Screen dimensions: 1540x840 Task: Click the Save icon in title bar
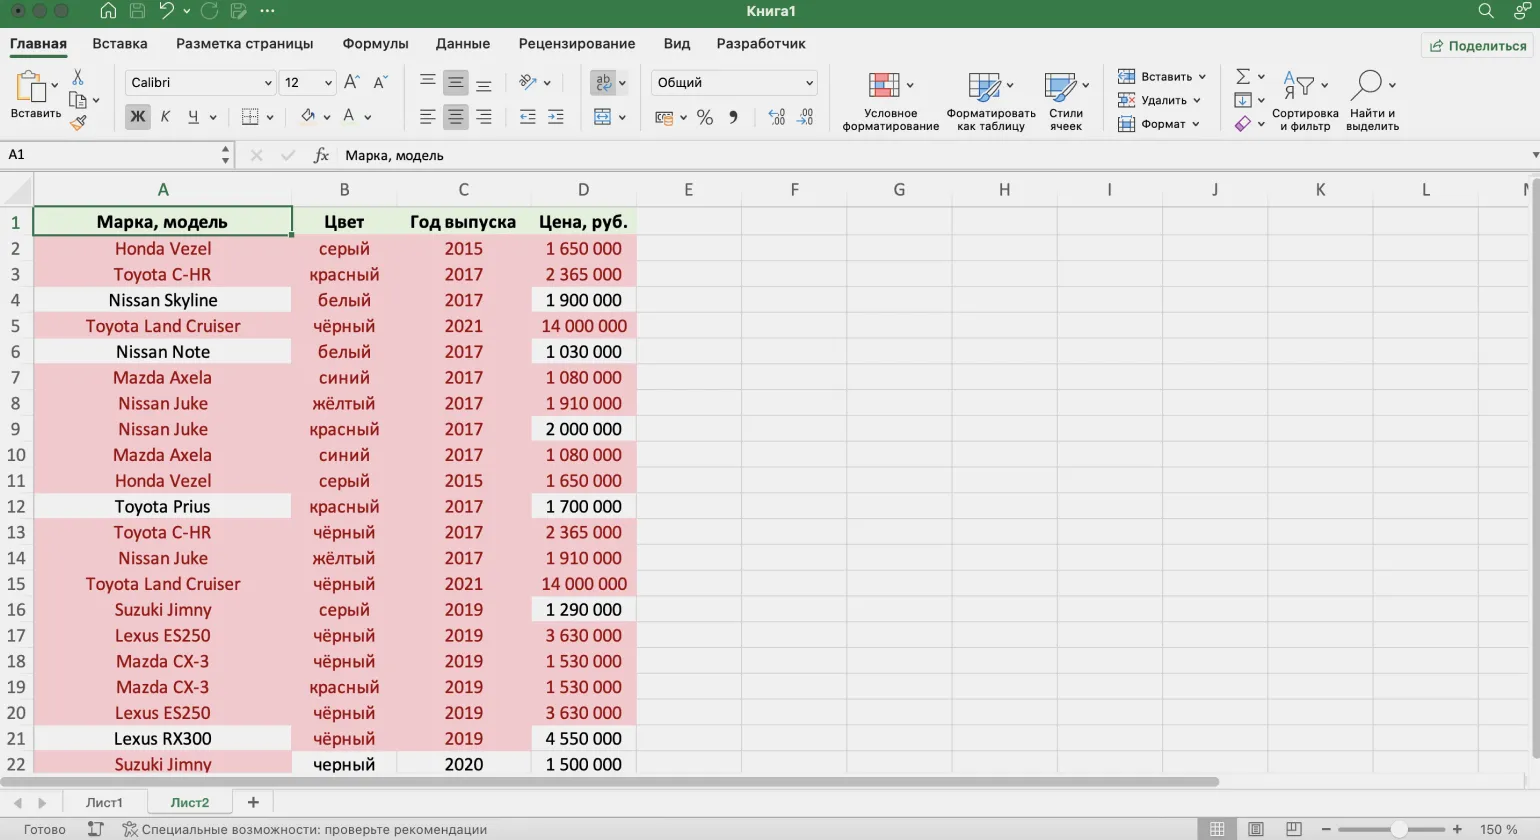(x=137, y=11)
